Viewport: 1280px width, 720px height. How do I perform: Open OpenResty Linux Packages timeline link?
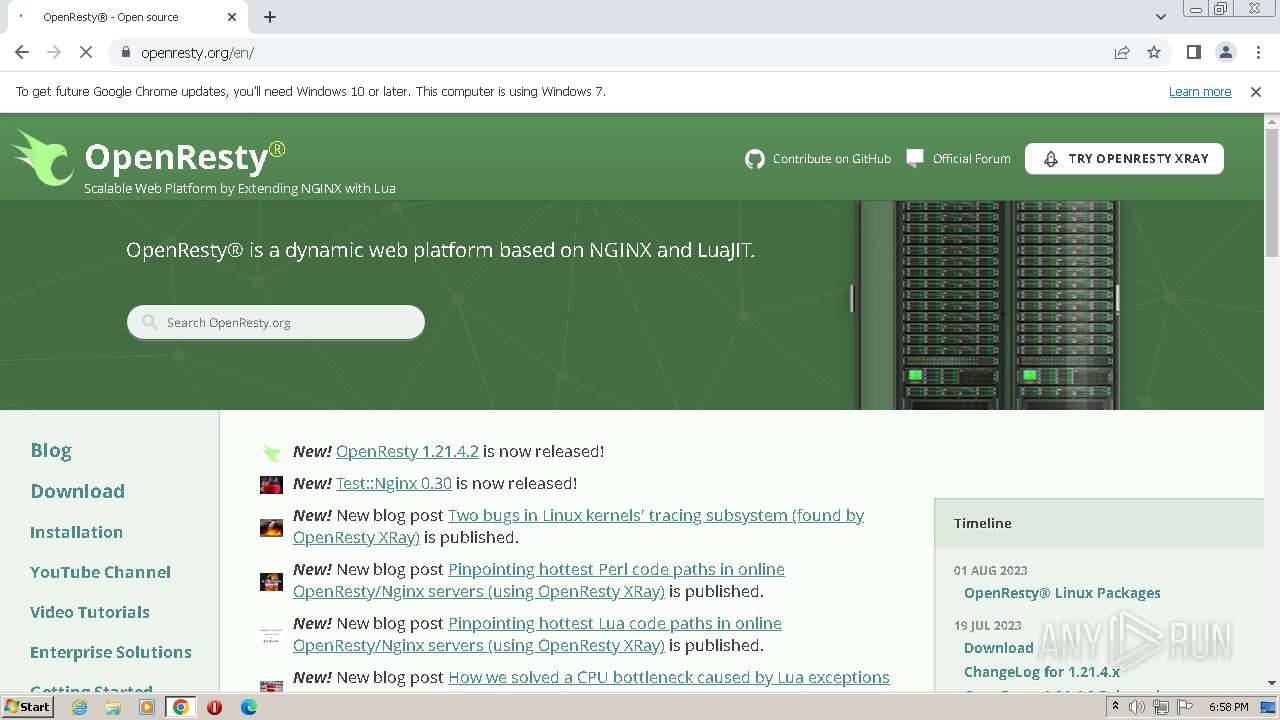click(x=1062, y=593)
